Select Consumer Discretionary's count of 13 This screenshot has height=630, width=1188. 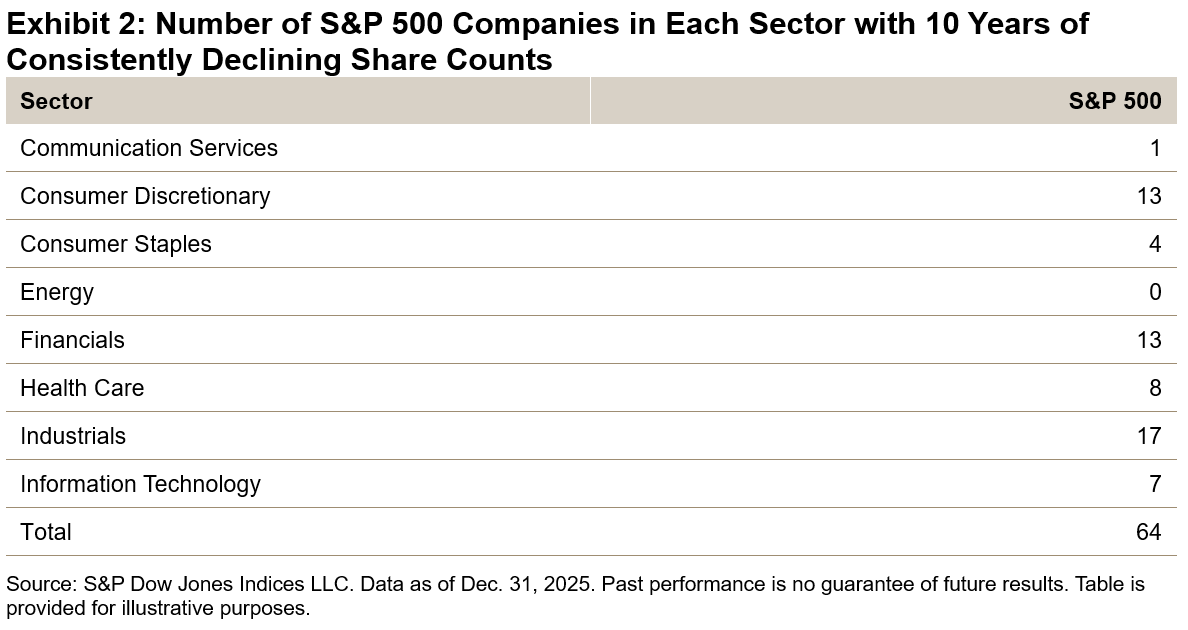click(x=1149, y=196)
